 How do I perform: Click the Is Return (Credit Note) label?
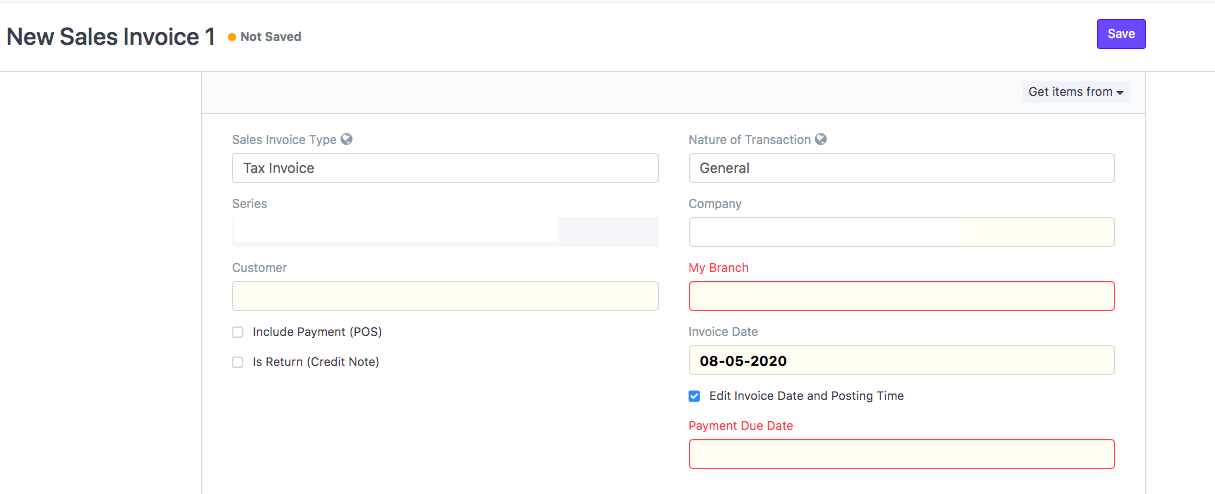(316, 362)
